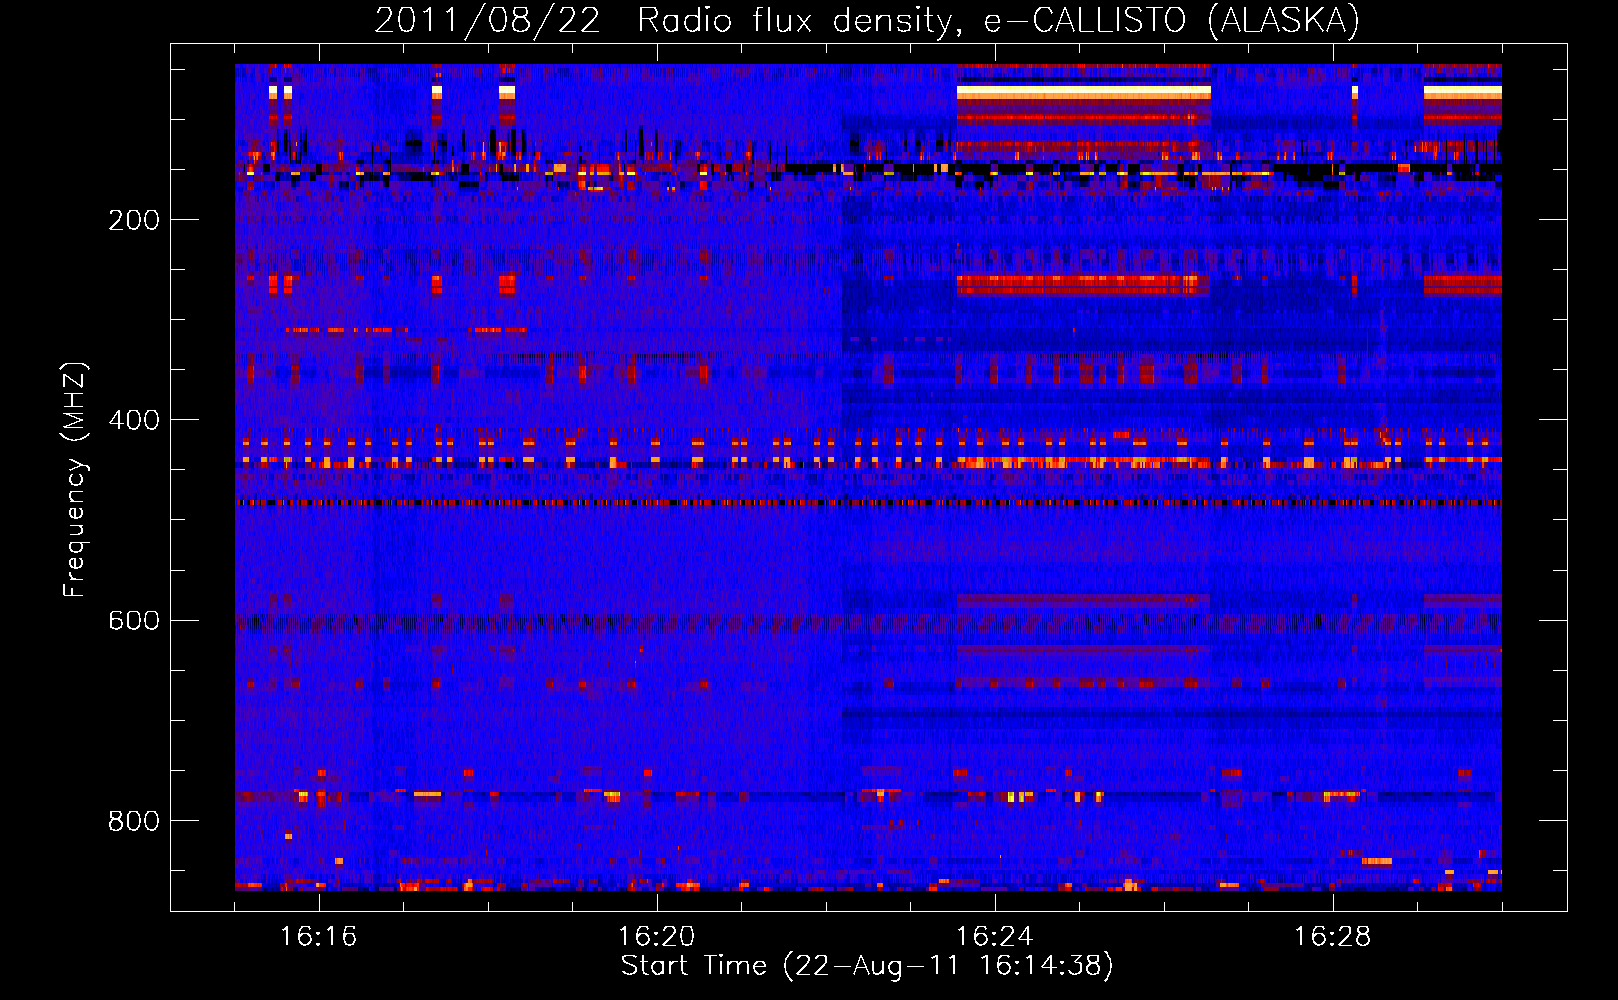Select the '800' frequency axis label
1618x1000 pixels.
click(x=134, y=821)
